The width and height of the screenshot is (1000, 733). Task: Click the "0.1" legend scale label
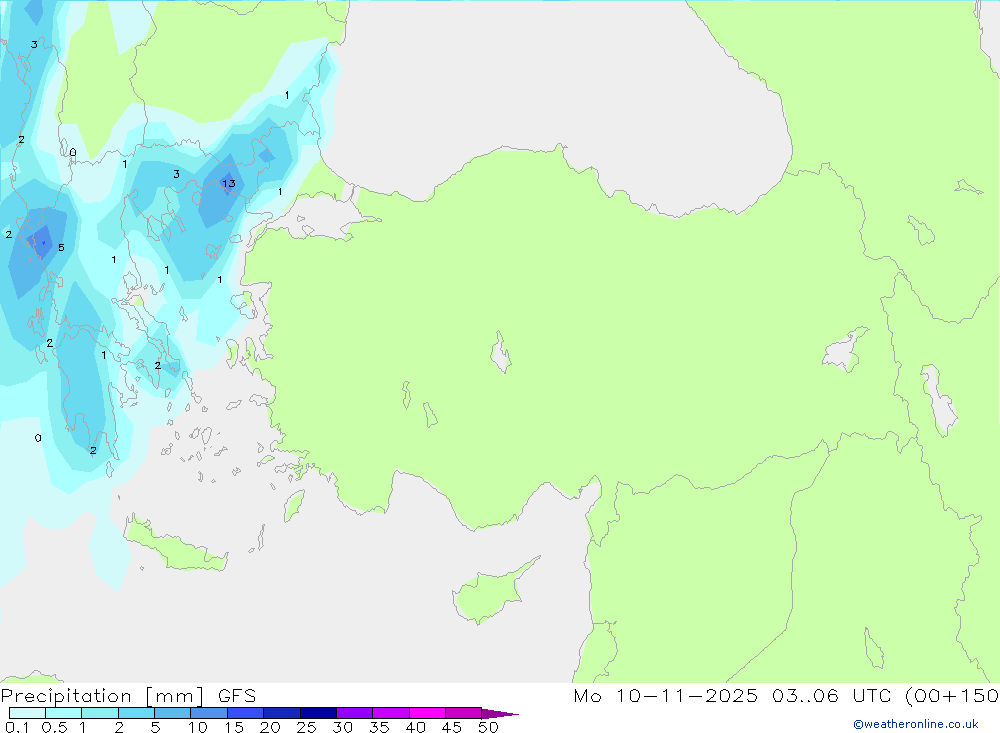point(17,727)
